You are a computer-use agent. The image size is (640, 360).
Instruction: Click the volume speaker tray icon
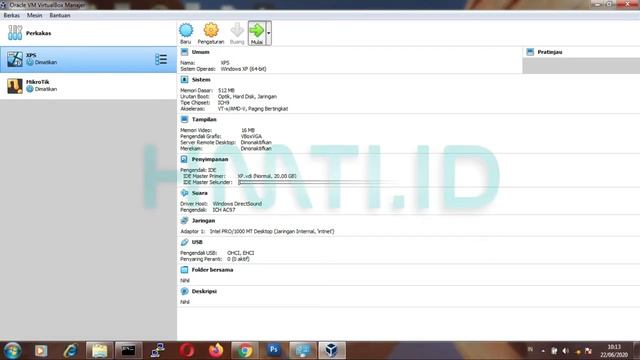click(x=566, y=351)
